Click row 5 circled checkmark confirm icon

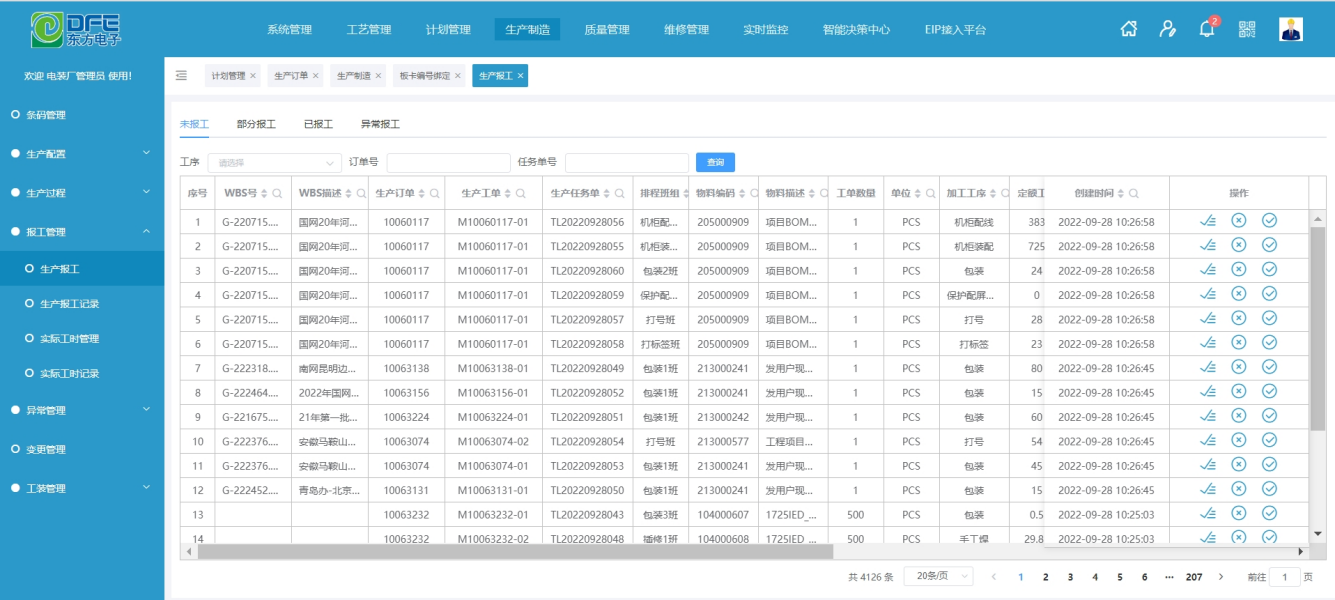coord(1269,318)
